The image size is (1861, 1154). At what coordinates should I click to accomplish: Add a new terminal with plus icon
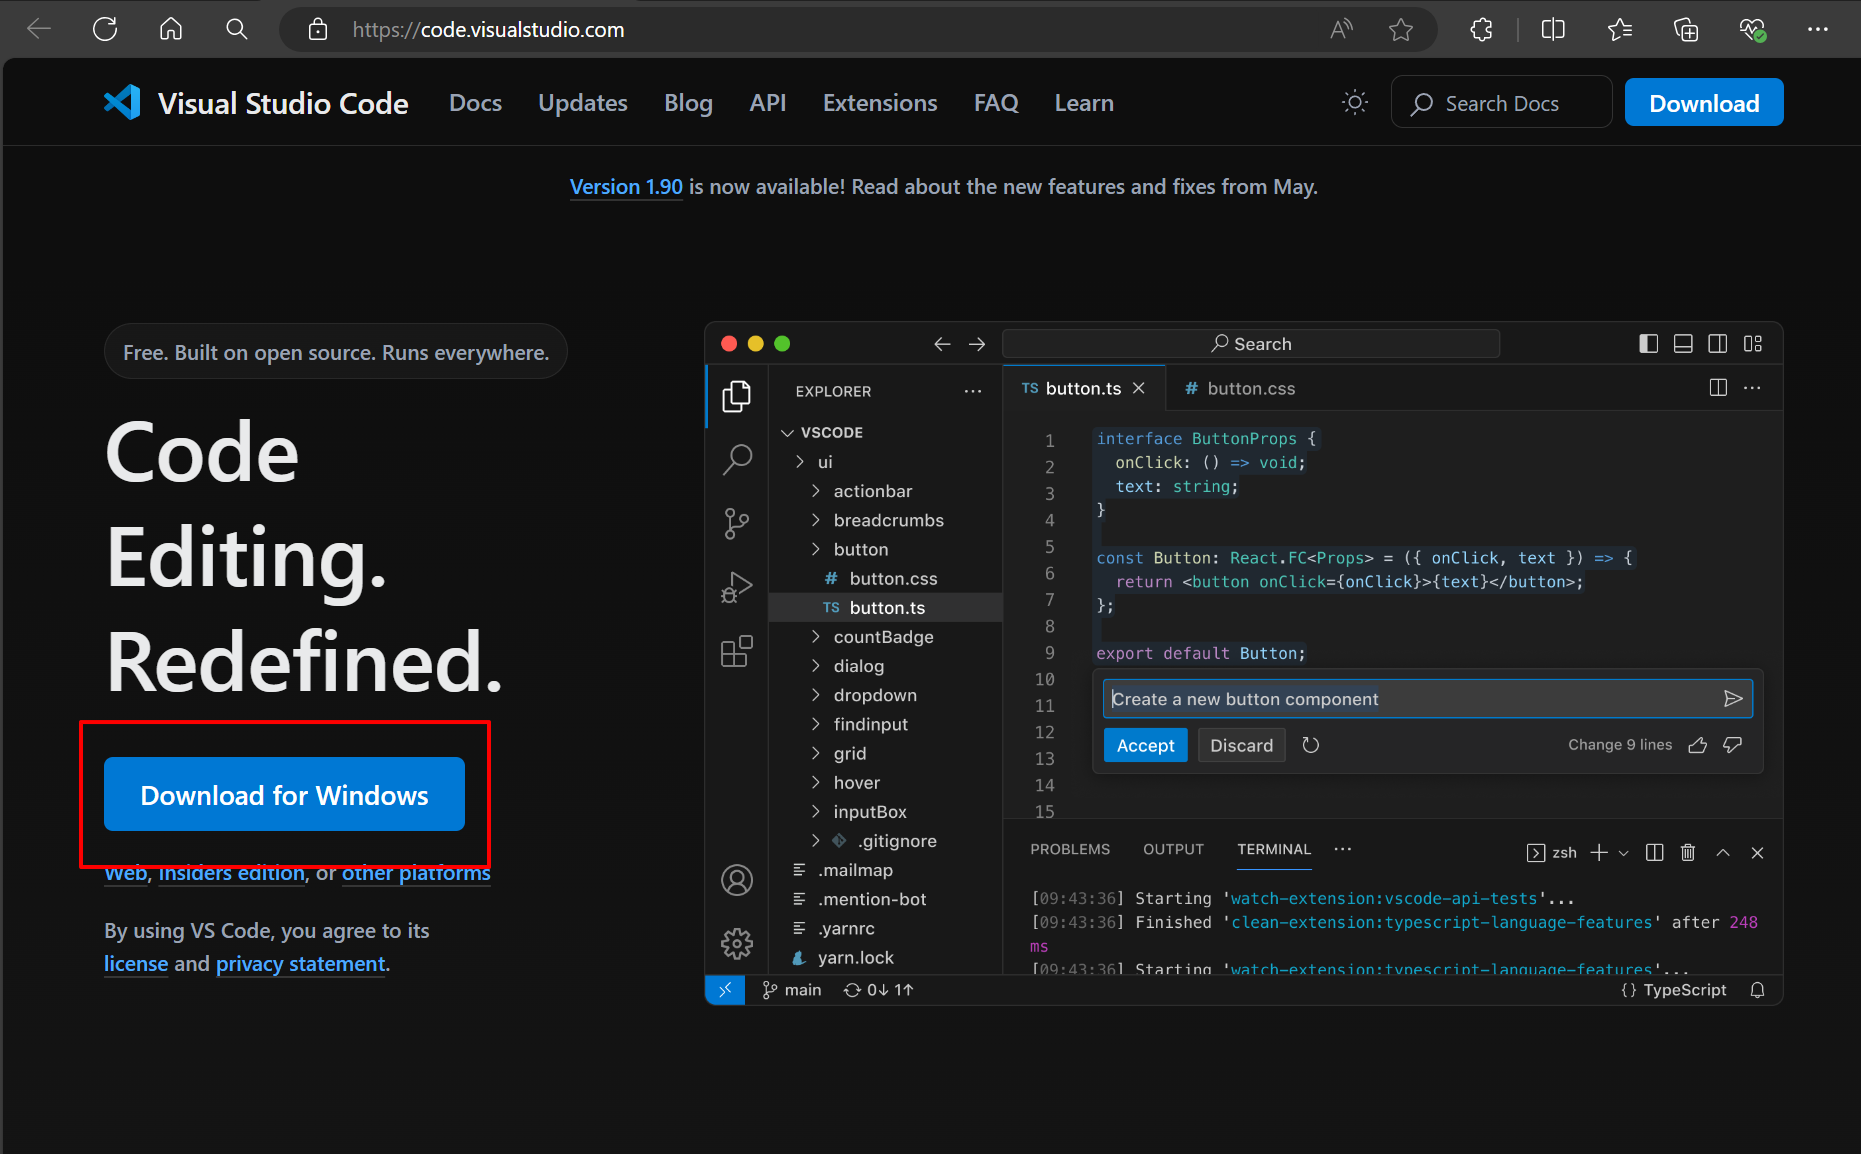1599,852
